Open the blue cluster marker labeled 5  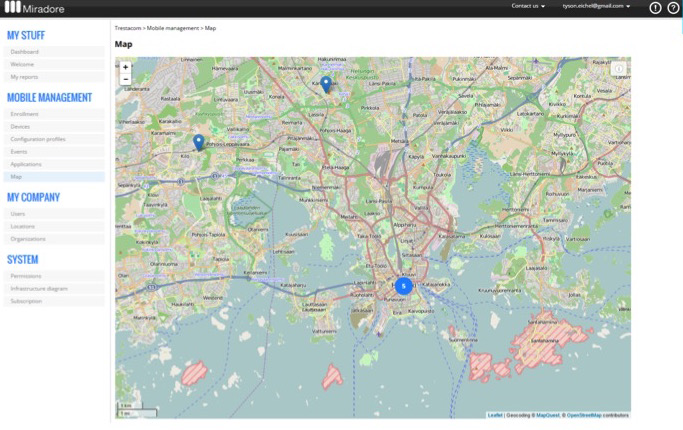(x=404, y=286)
